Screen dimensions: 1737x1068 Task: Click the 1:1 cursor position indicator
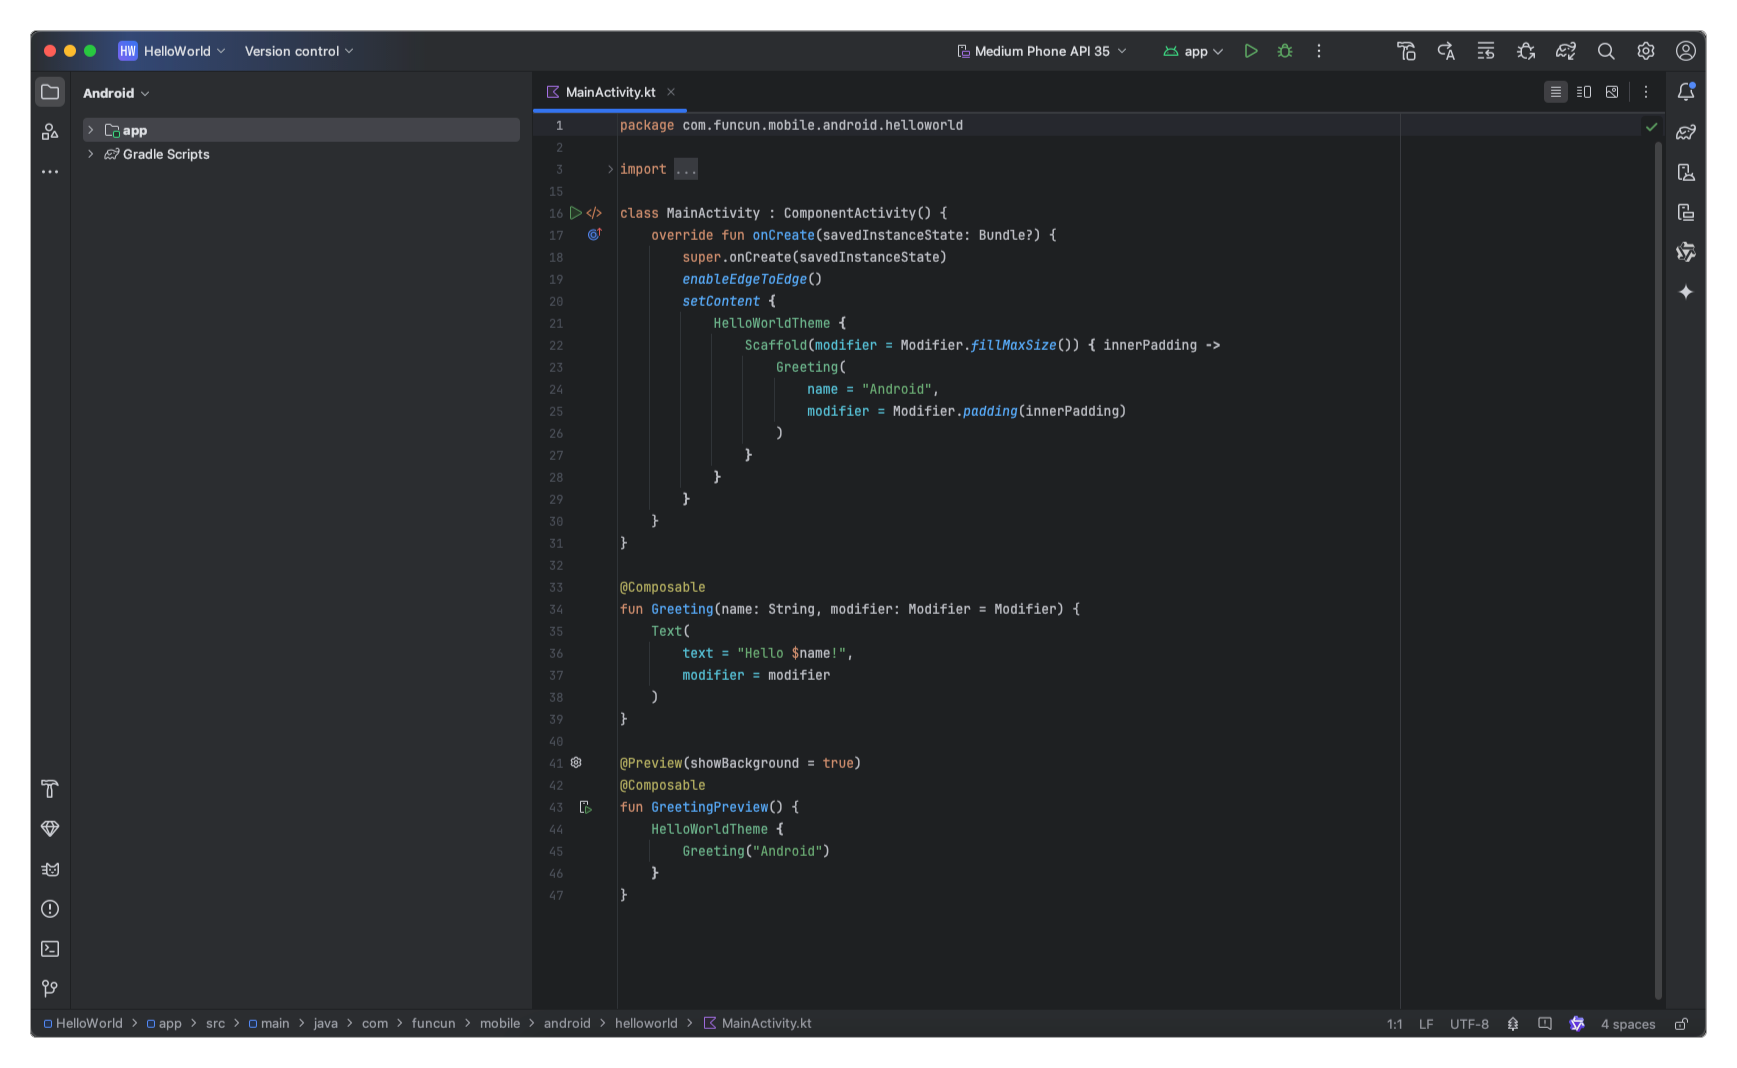coord(1395,1024)
